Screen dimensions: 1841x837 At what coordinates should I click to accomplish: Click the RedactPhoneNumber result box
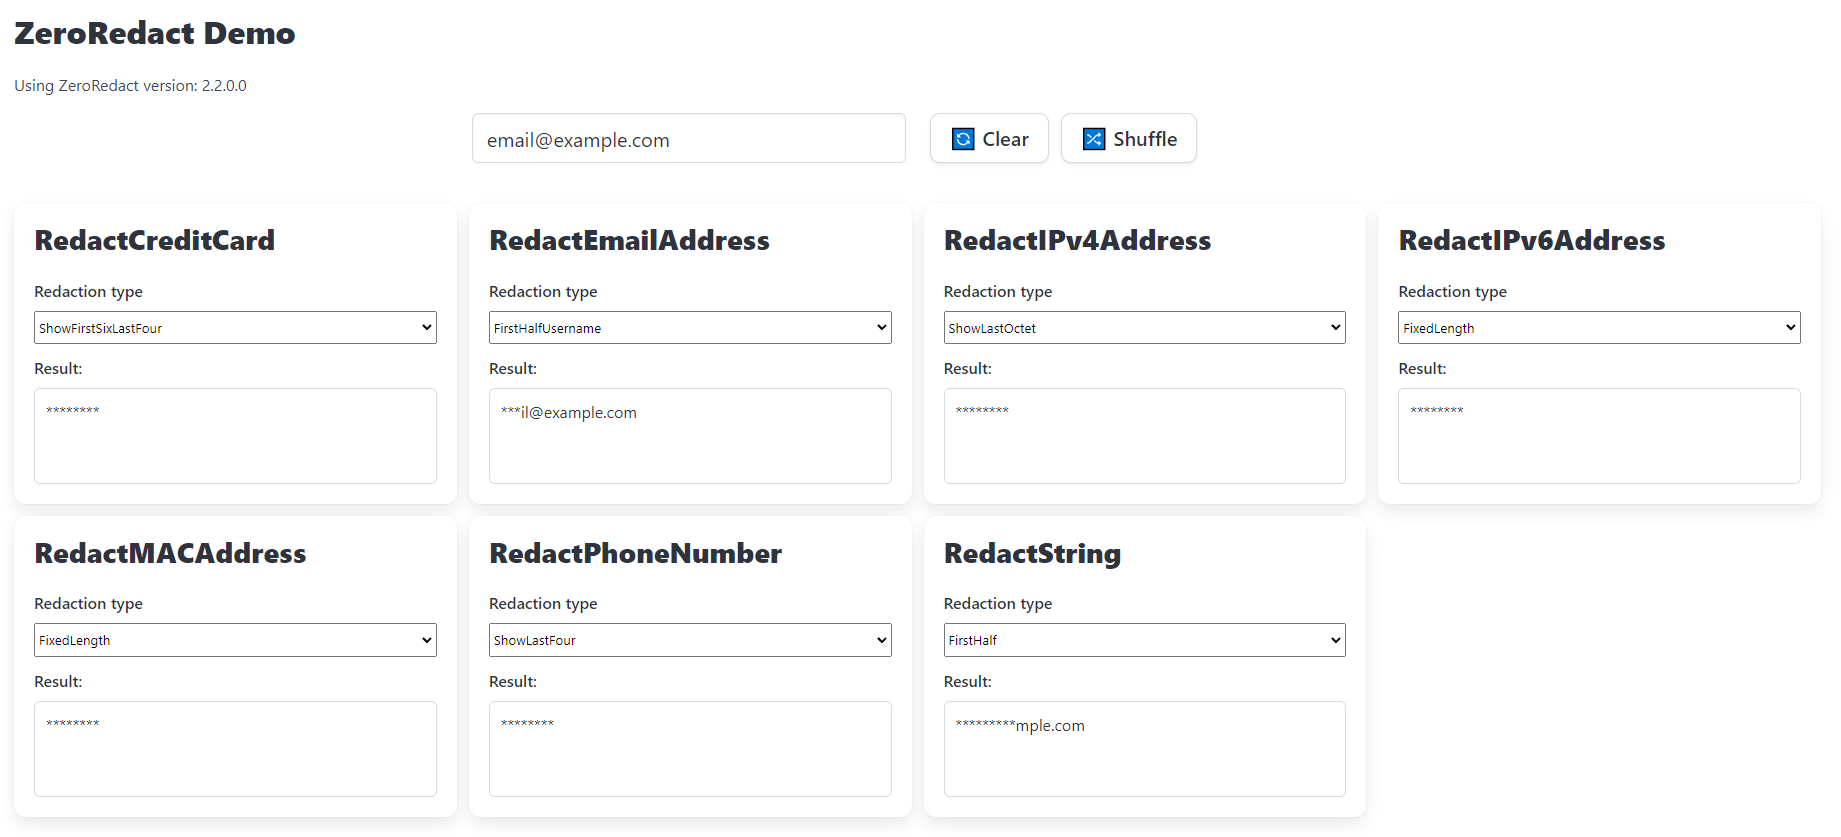click(x=690, y=749)
